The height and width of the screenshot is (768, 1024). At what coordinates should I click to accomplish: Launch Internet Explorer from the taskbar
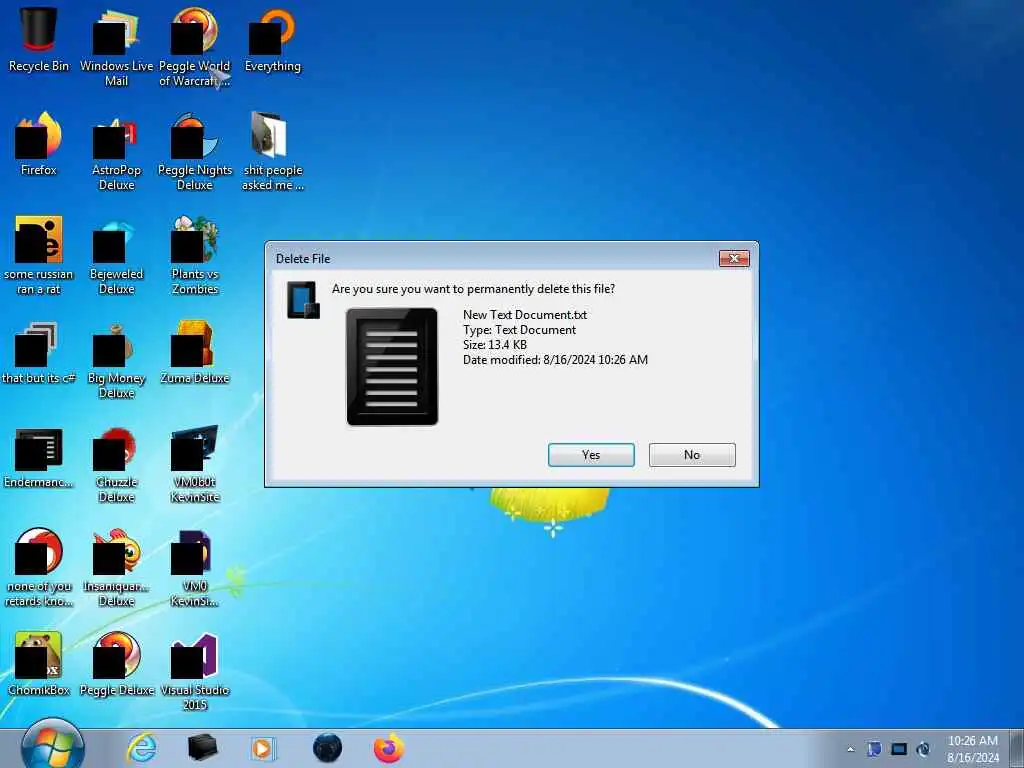click(x=142, y=748)
